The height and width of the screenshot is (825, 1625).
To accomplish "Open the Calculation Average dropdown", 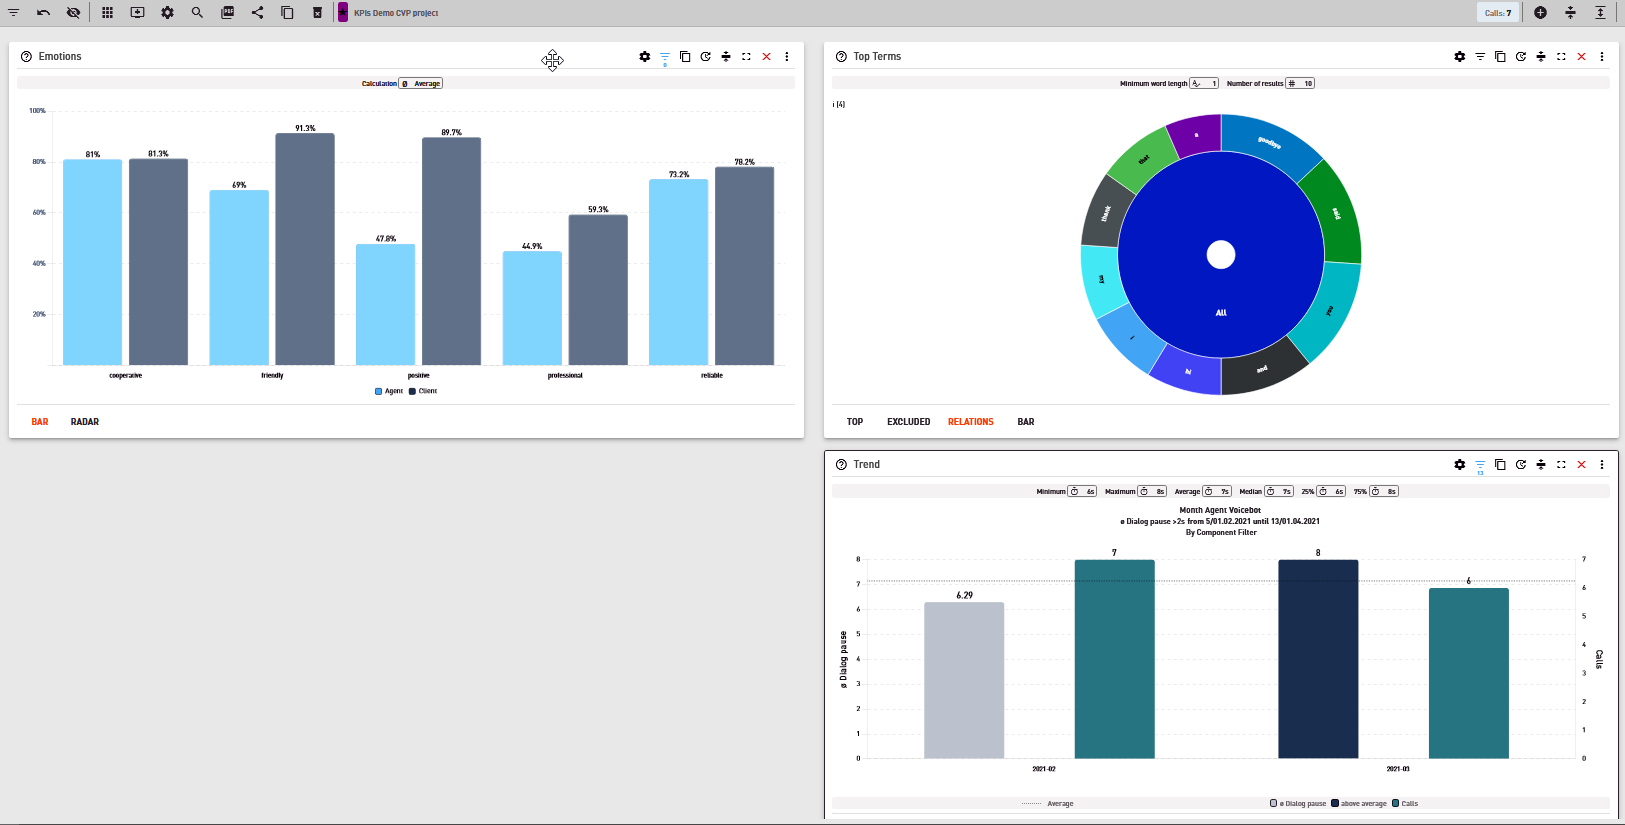I will click(421, 84).
